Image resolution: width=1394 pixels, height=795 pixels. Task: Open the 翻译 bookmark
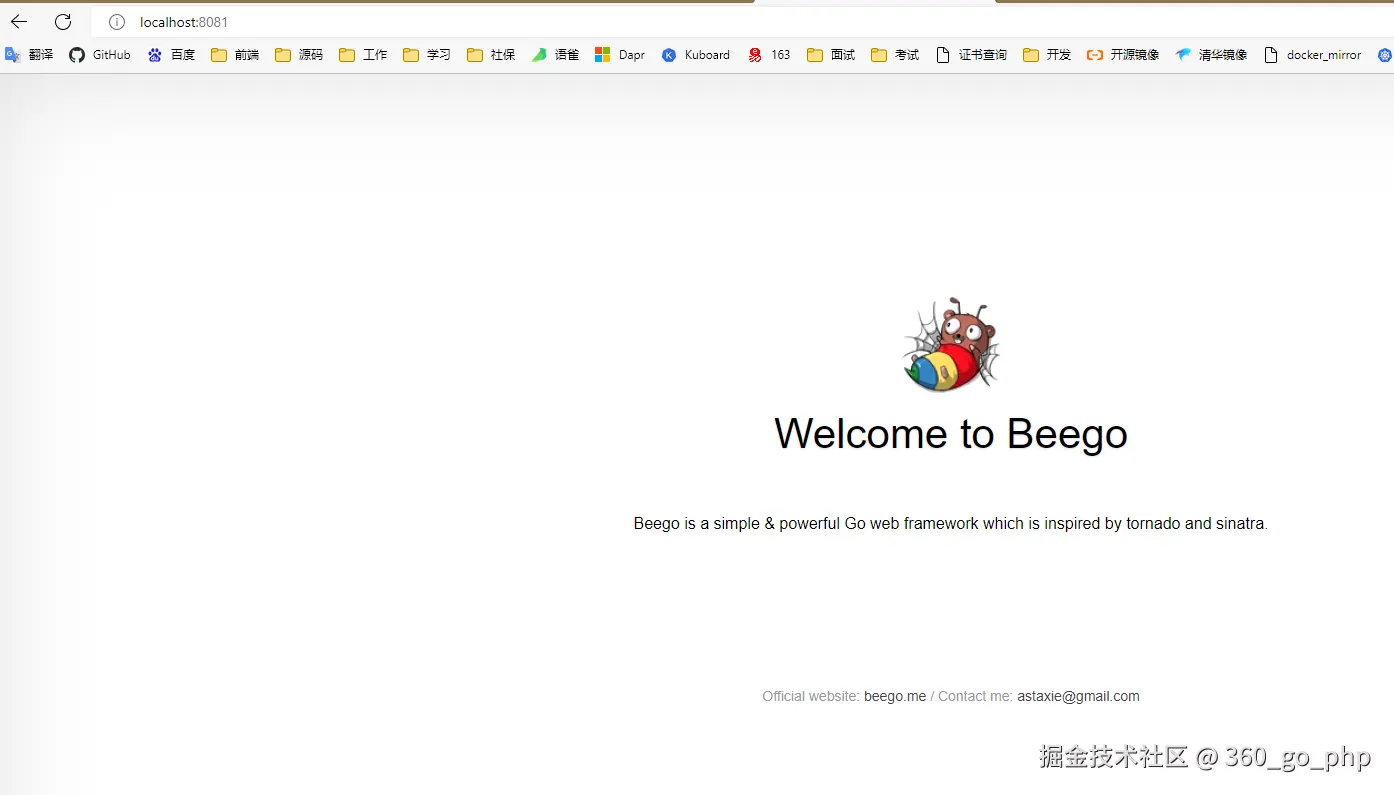[x=29, y=55]
